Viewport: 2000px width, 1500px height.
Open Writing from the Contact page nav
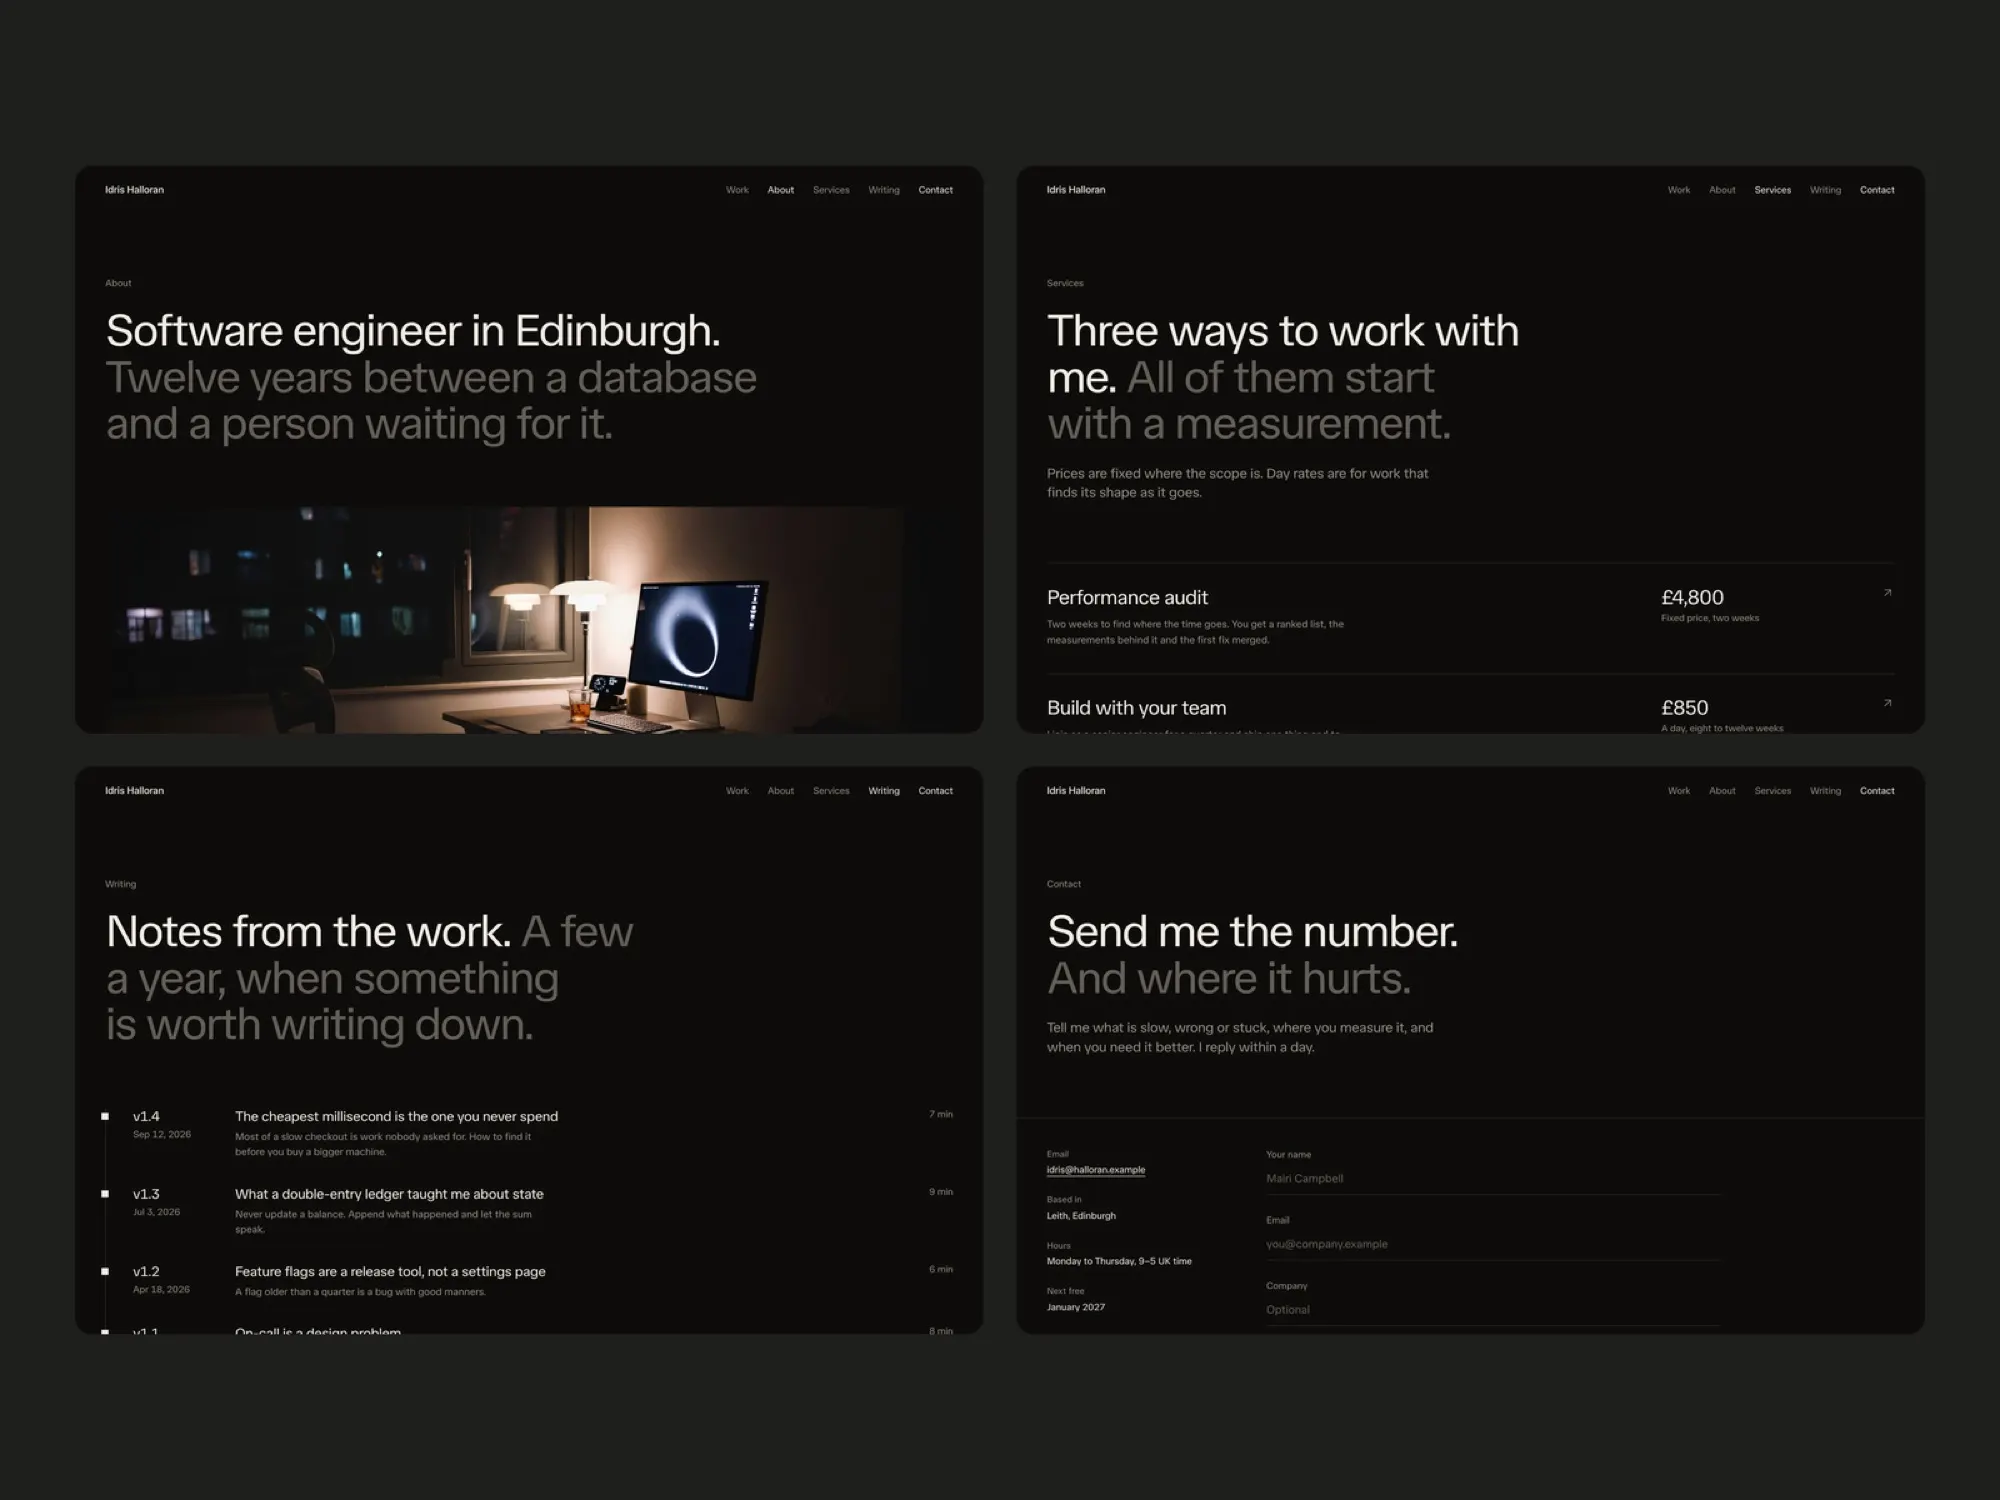click(1825, 791)
